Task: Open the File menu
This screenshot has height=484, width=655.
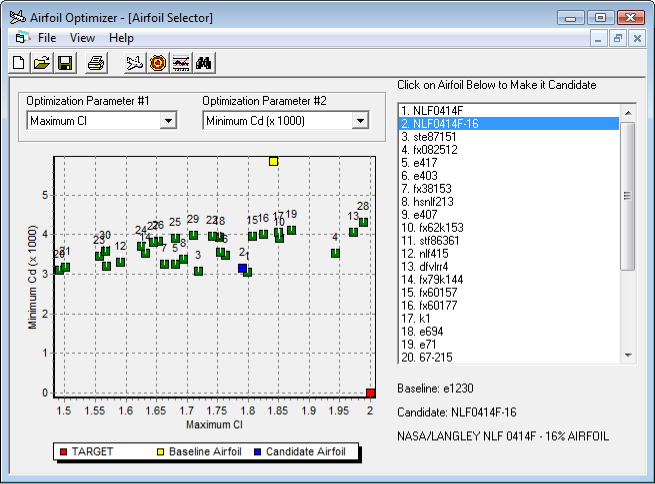Action: (x=47, y=38)
